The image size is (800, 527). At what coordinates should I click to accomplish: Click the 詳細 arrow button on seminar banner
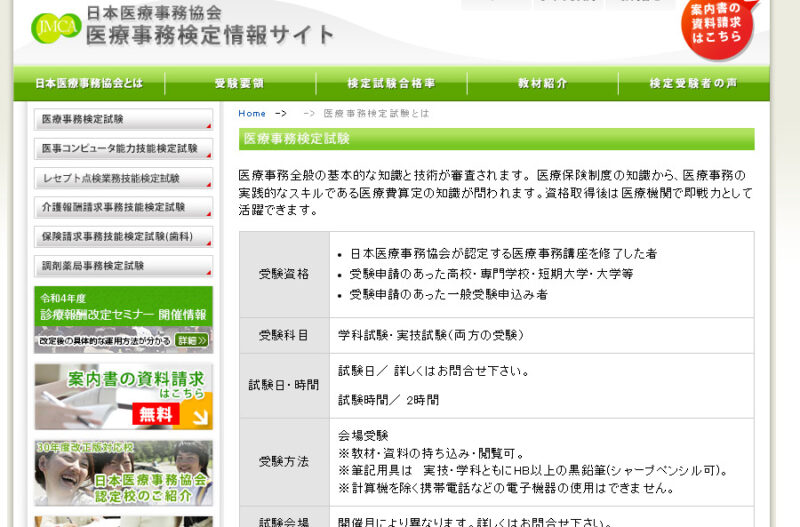pos(191,340)
